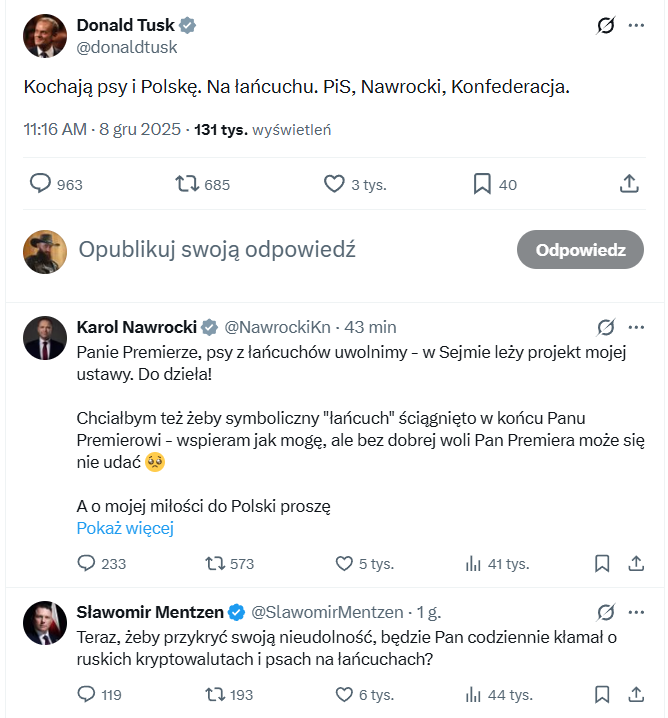
Task: Open more options on Mentzen's reply
Action: [x=636, y=612]
